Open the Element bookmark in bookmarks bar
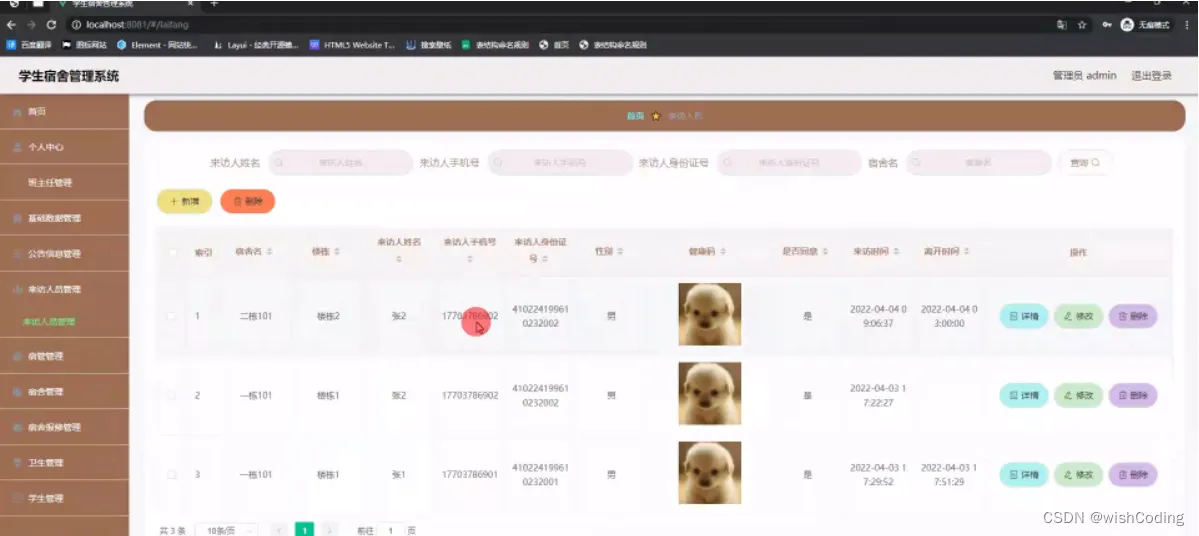Image resolution: width=1199 pixels, height=536 pixels. pyautogui.click(x=157, y=45)
